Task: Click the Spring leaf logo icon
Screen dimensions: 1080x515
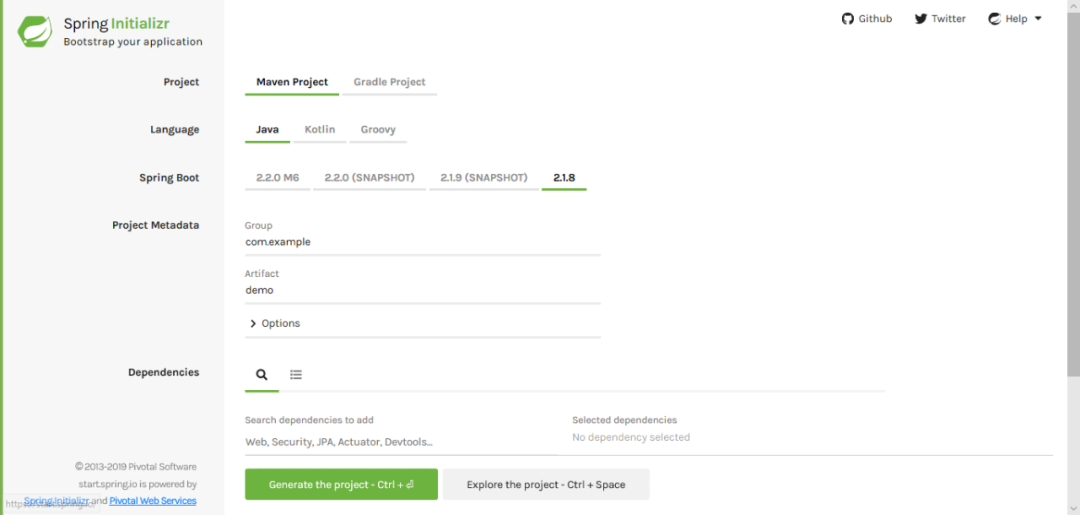Action: pos(35,31)
